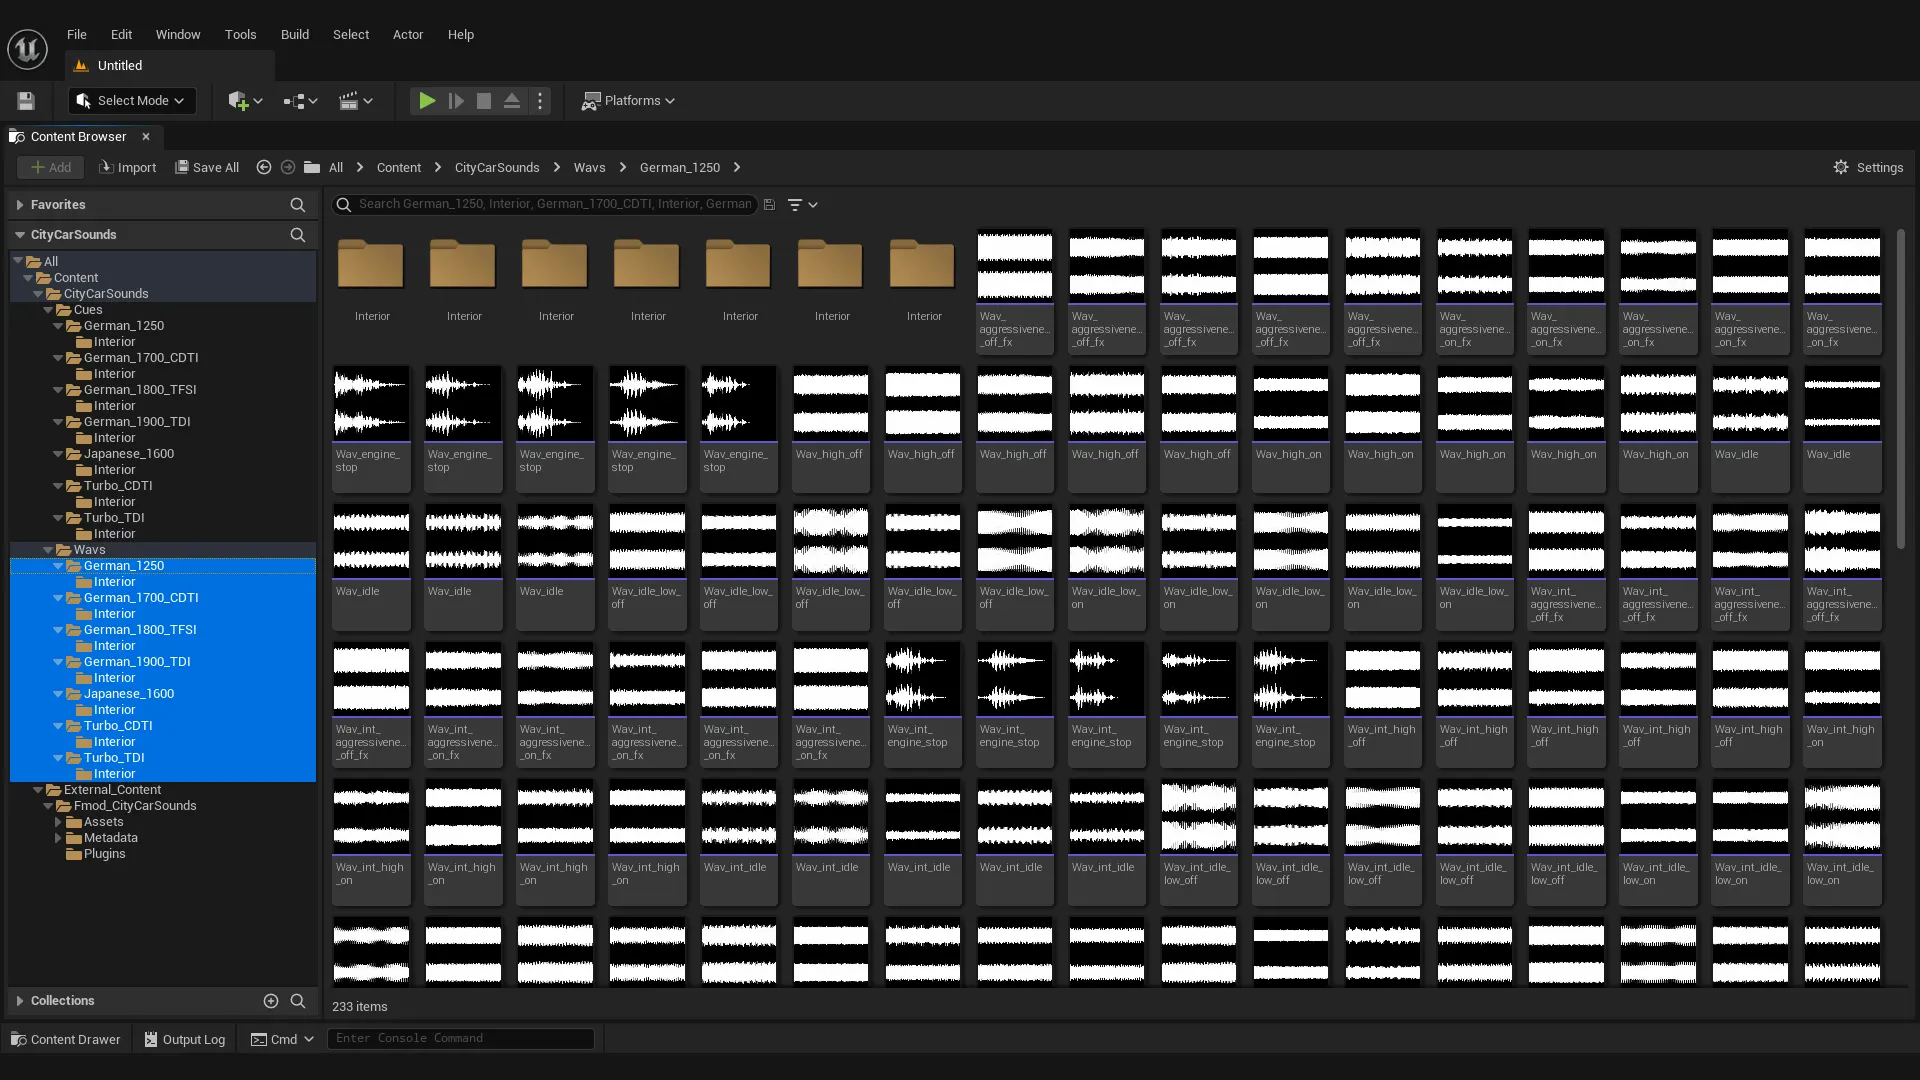Add a new collection plus icon
This screenshot has height=1080, width=1920.
pos(270,1001)
